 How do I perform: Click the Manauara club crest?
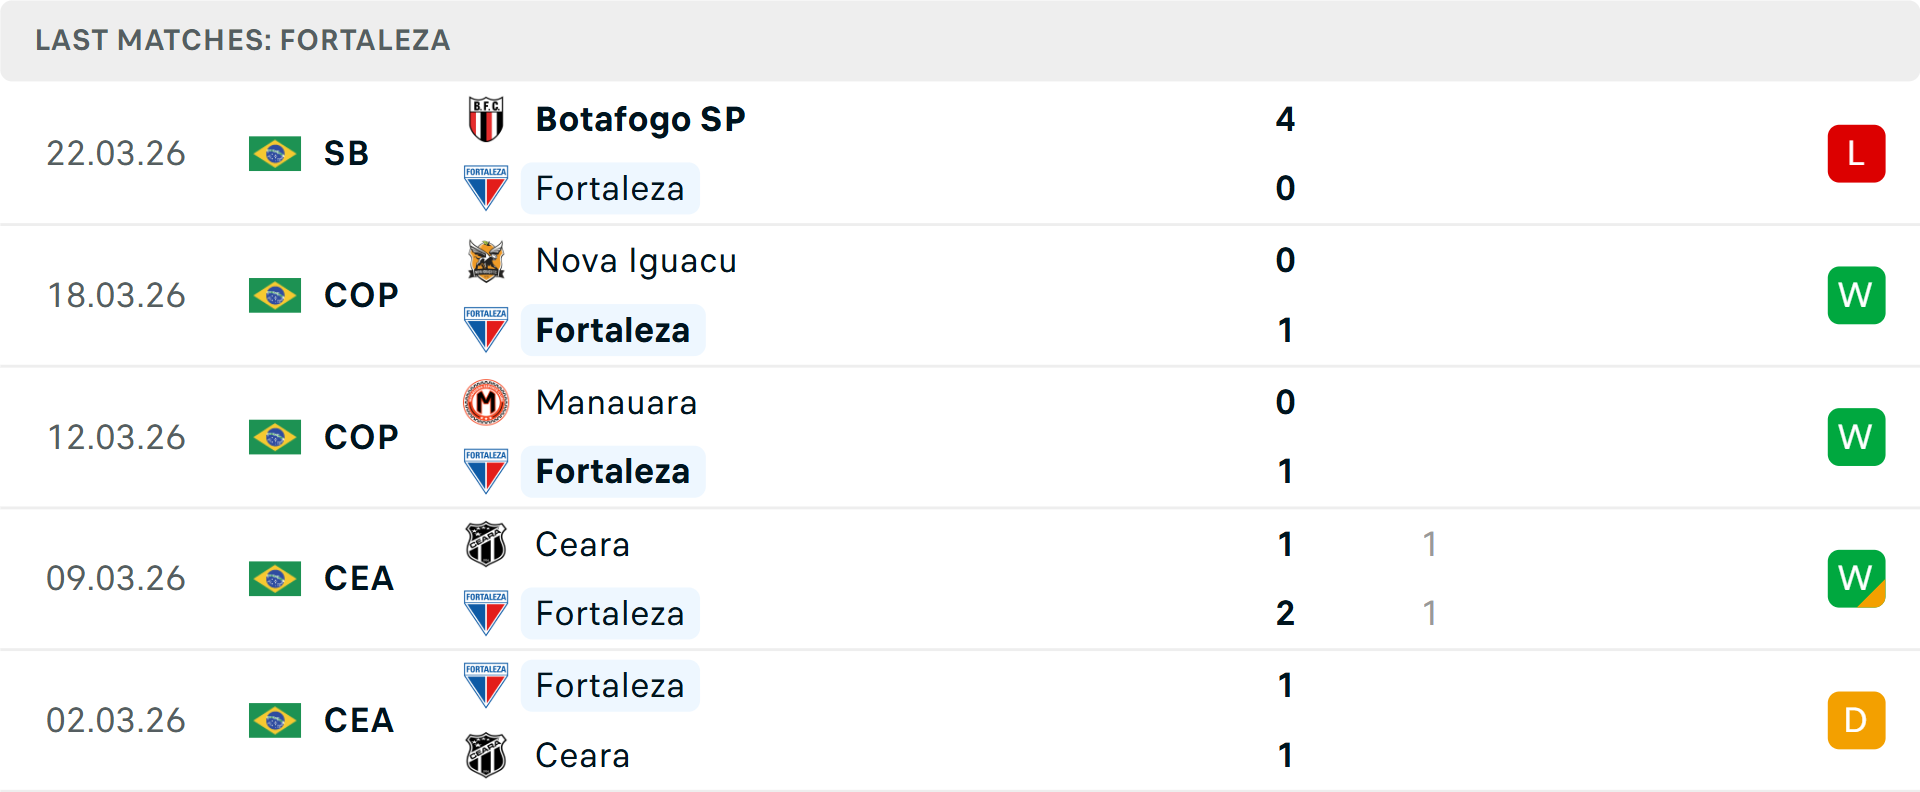486,403
